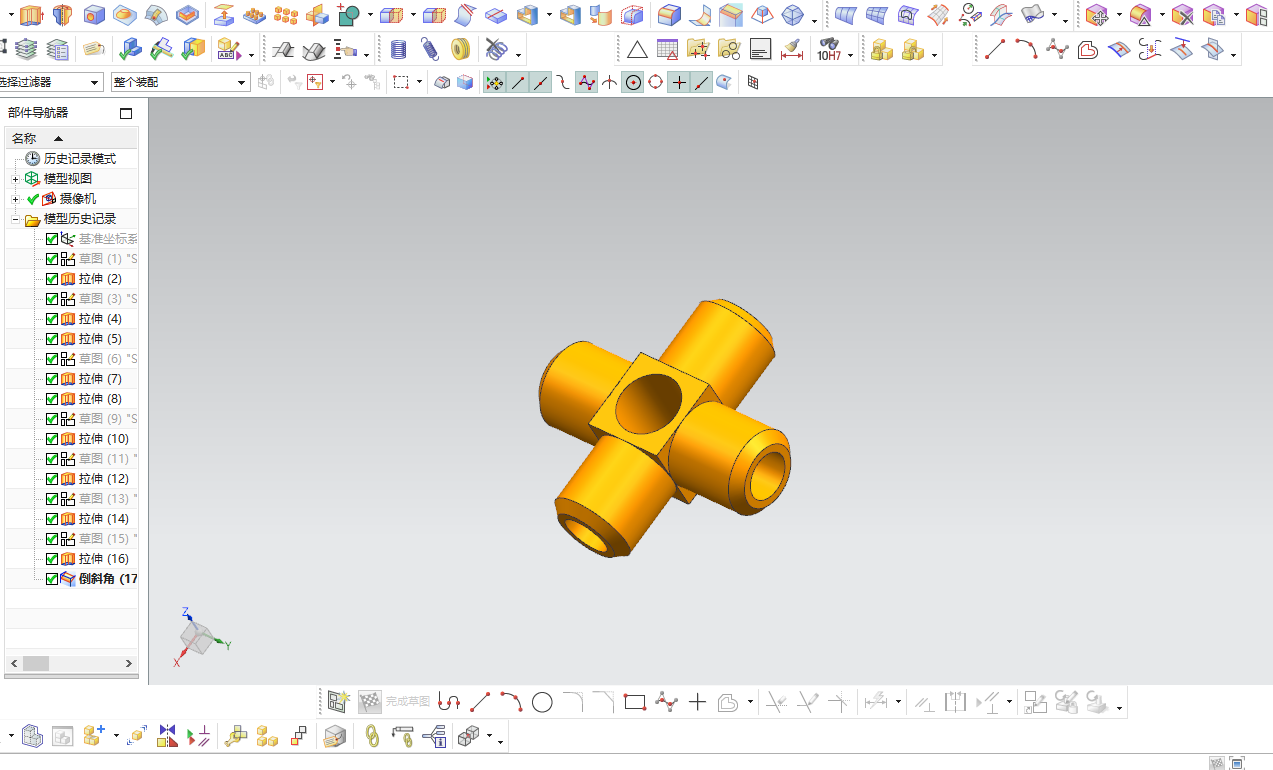Click the sketch circle tool in bottom toolbar
The height and width of the screenshot is (770, 1273).
point(542,702)
